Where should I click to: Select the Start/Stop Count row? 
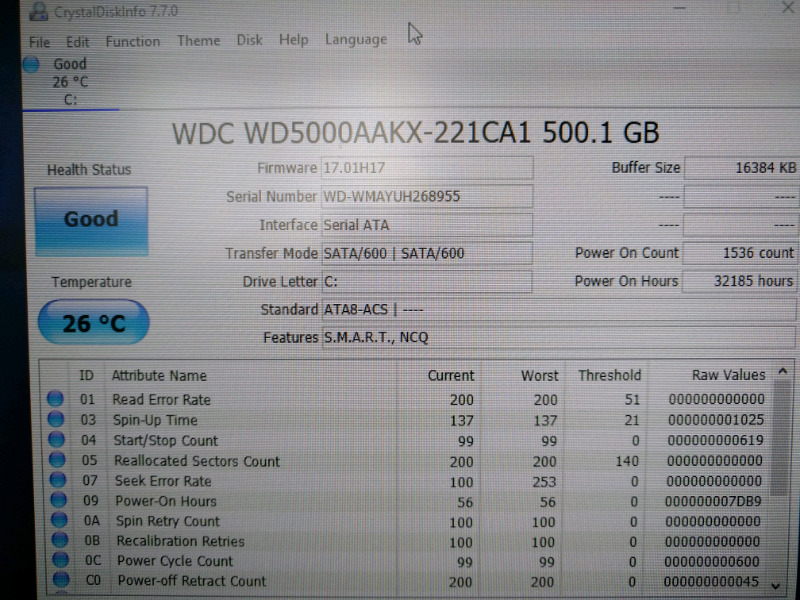coord(407,440)
